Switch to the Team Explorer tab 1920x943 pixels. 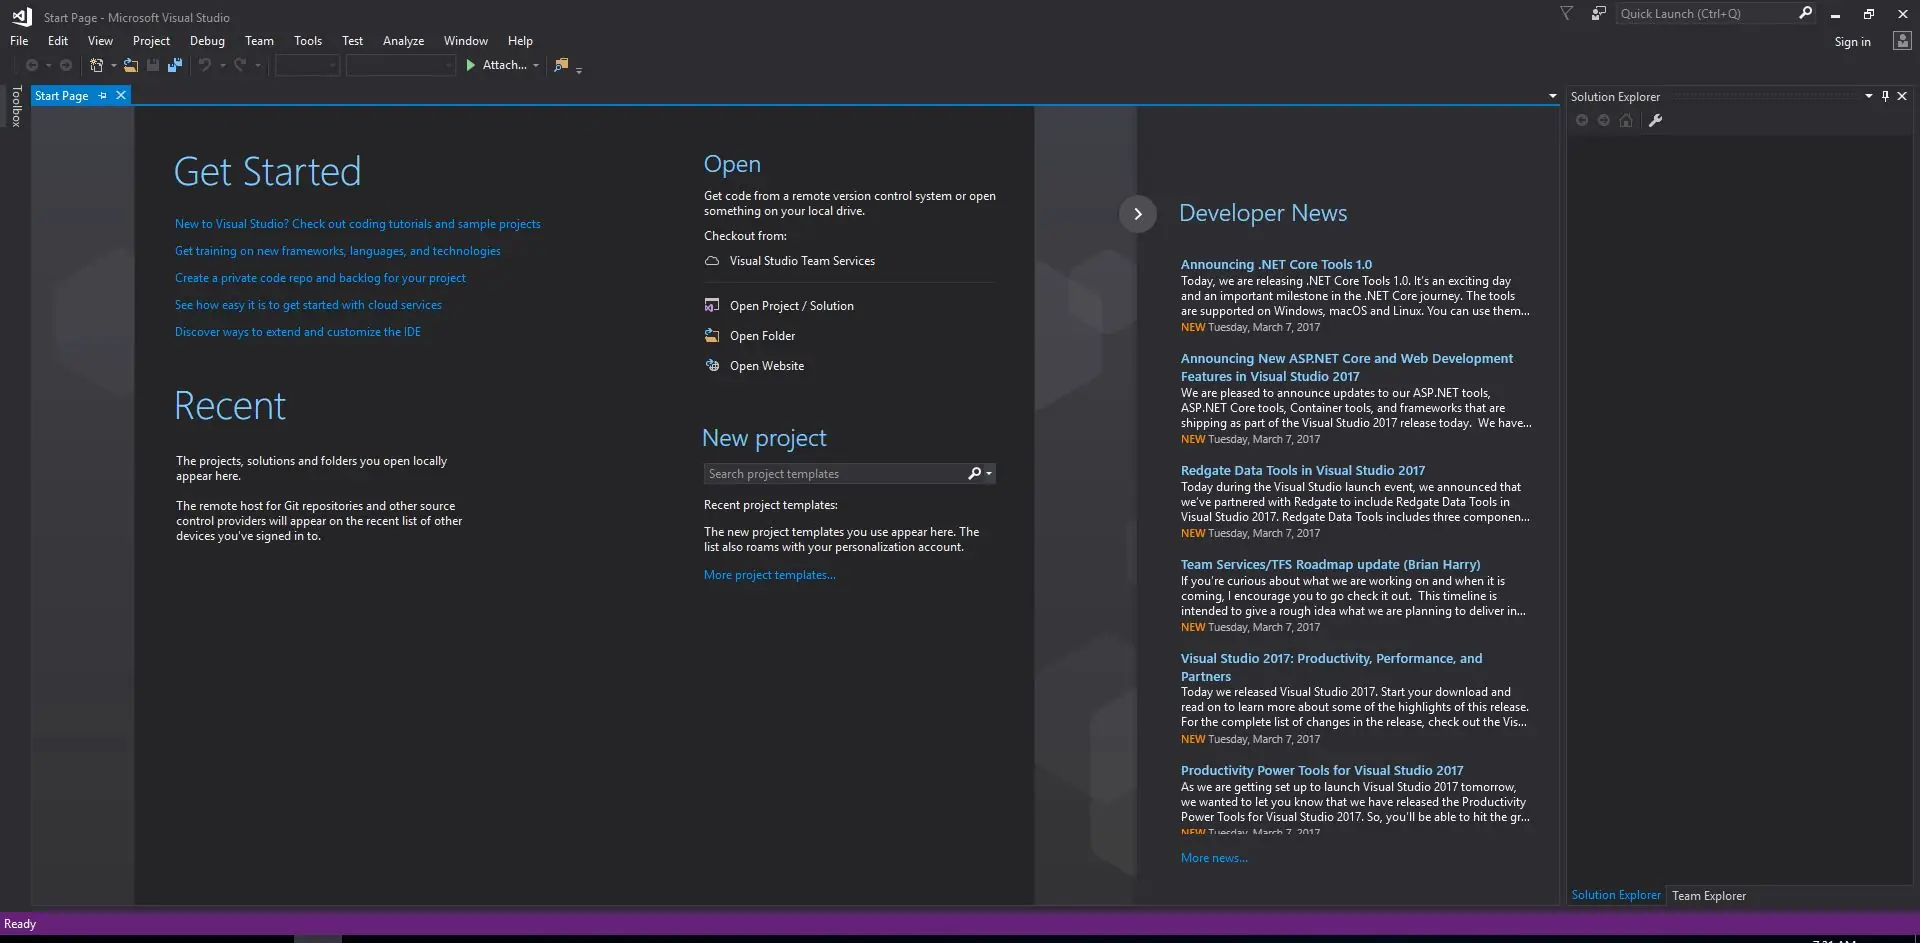pyautogui.click(x=1709, y=896)
